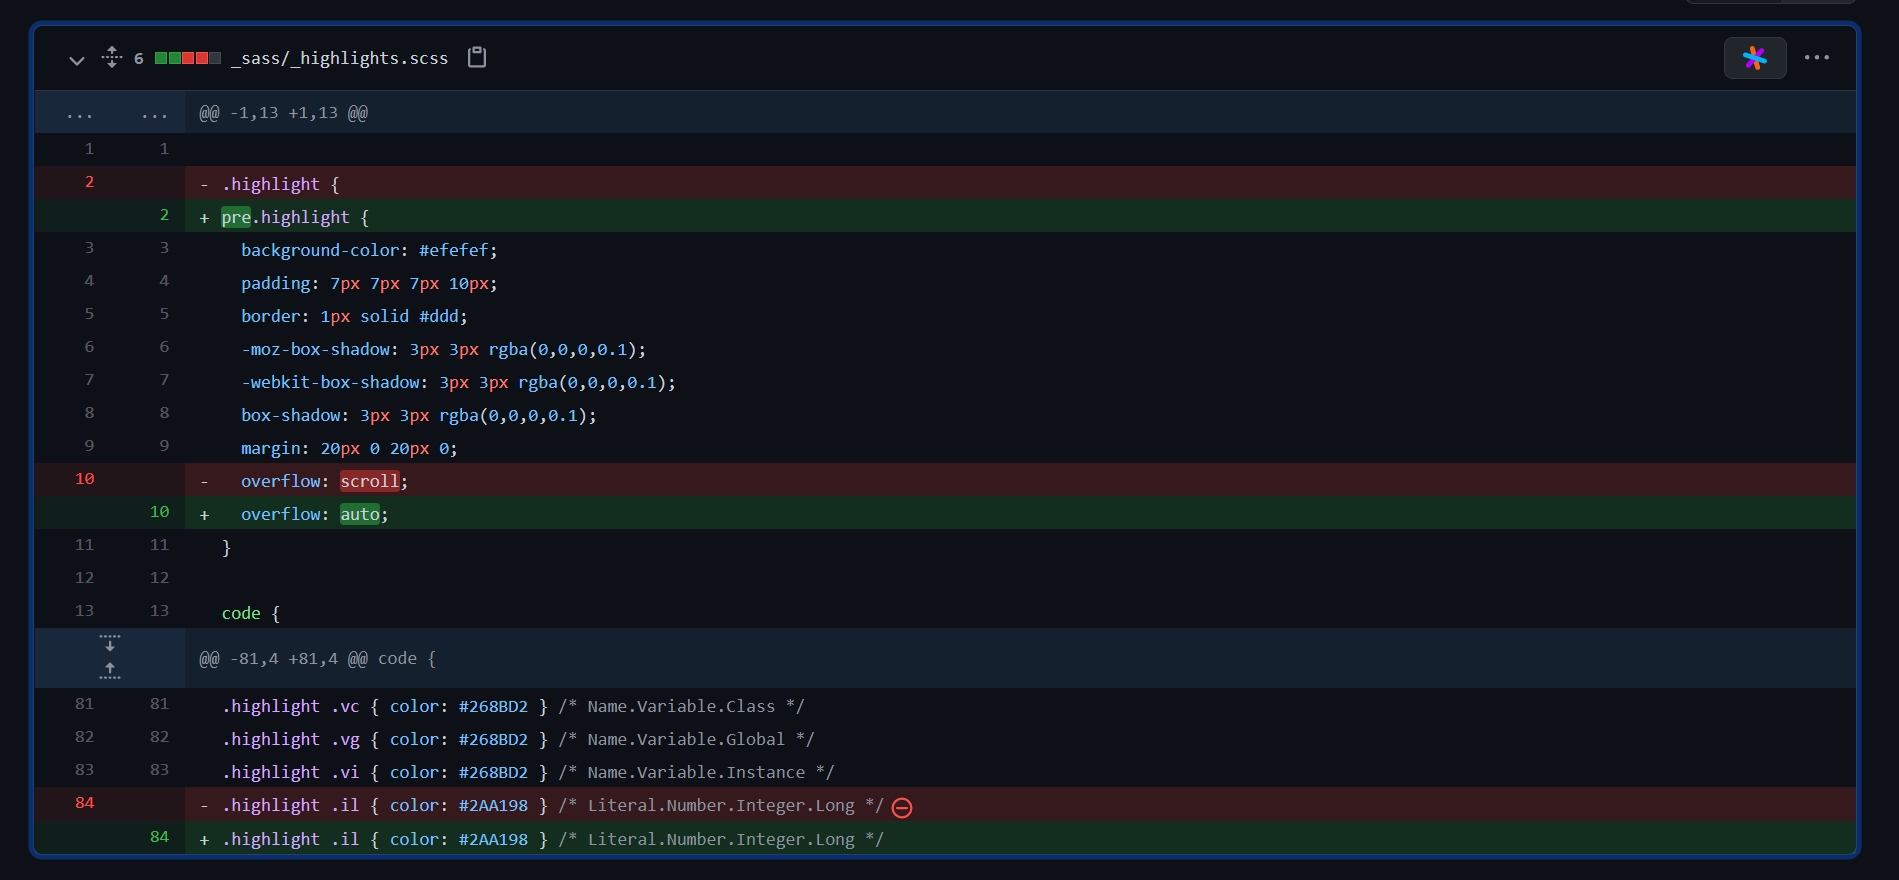
Task: Click the '@@ -1,13 +1,13 @@' hunk header
Action: point(283,114)
